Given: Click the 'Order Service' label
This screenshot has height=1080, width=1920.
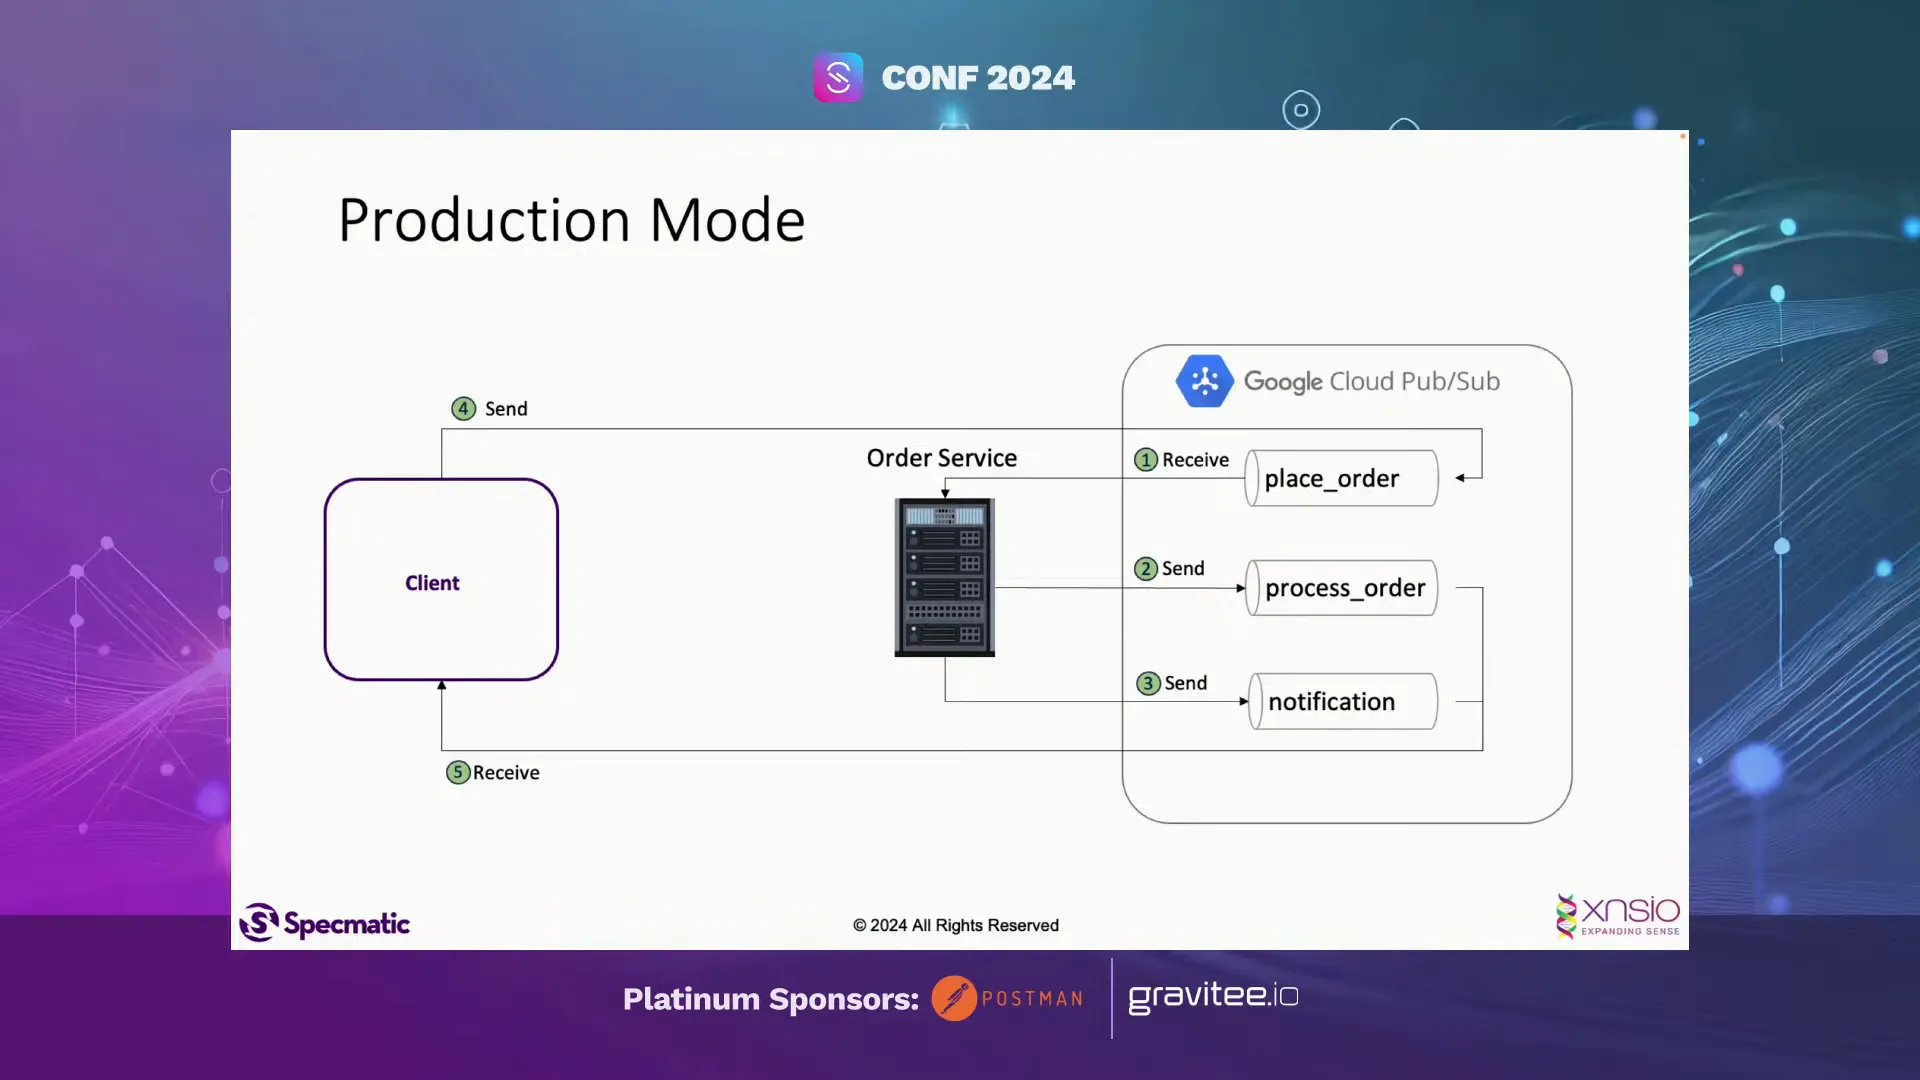Looking at the screenshot, I should [942, 458].
